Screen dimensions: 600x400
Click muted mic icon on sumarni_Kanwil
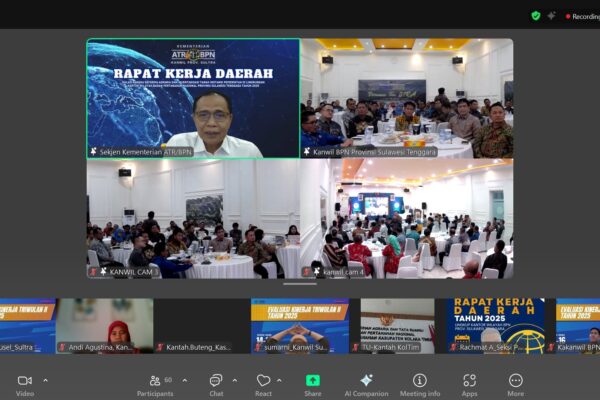click(258, 347)
